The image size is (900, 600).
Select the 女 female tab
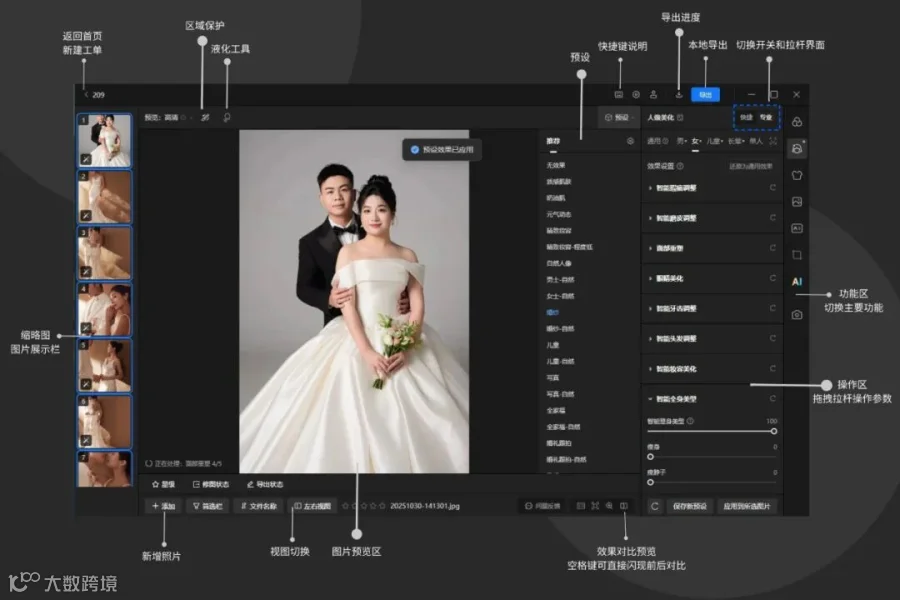[696, 141]
